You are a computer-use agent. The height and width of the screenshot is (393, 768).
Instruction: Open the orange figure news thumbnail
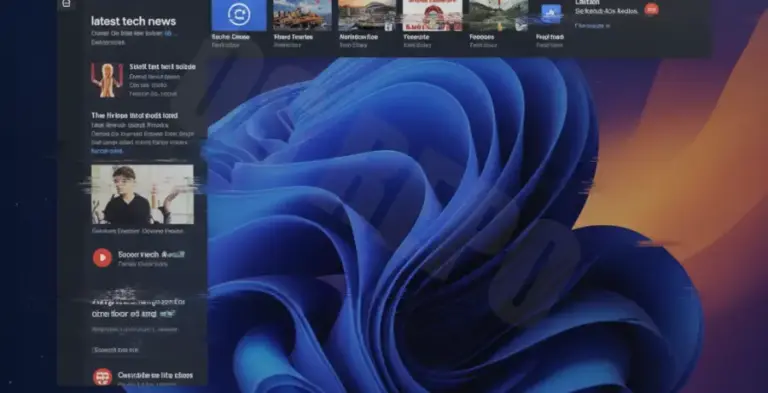[x=107, y=80]
